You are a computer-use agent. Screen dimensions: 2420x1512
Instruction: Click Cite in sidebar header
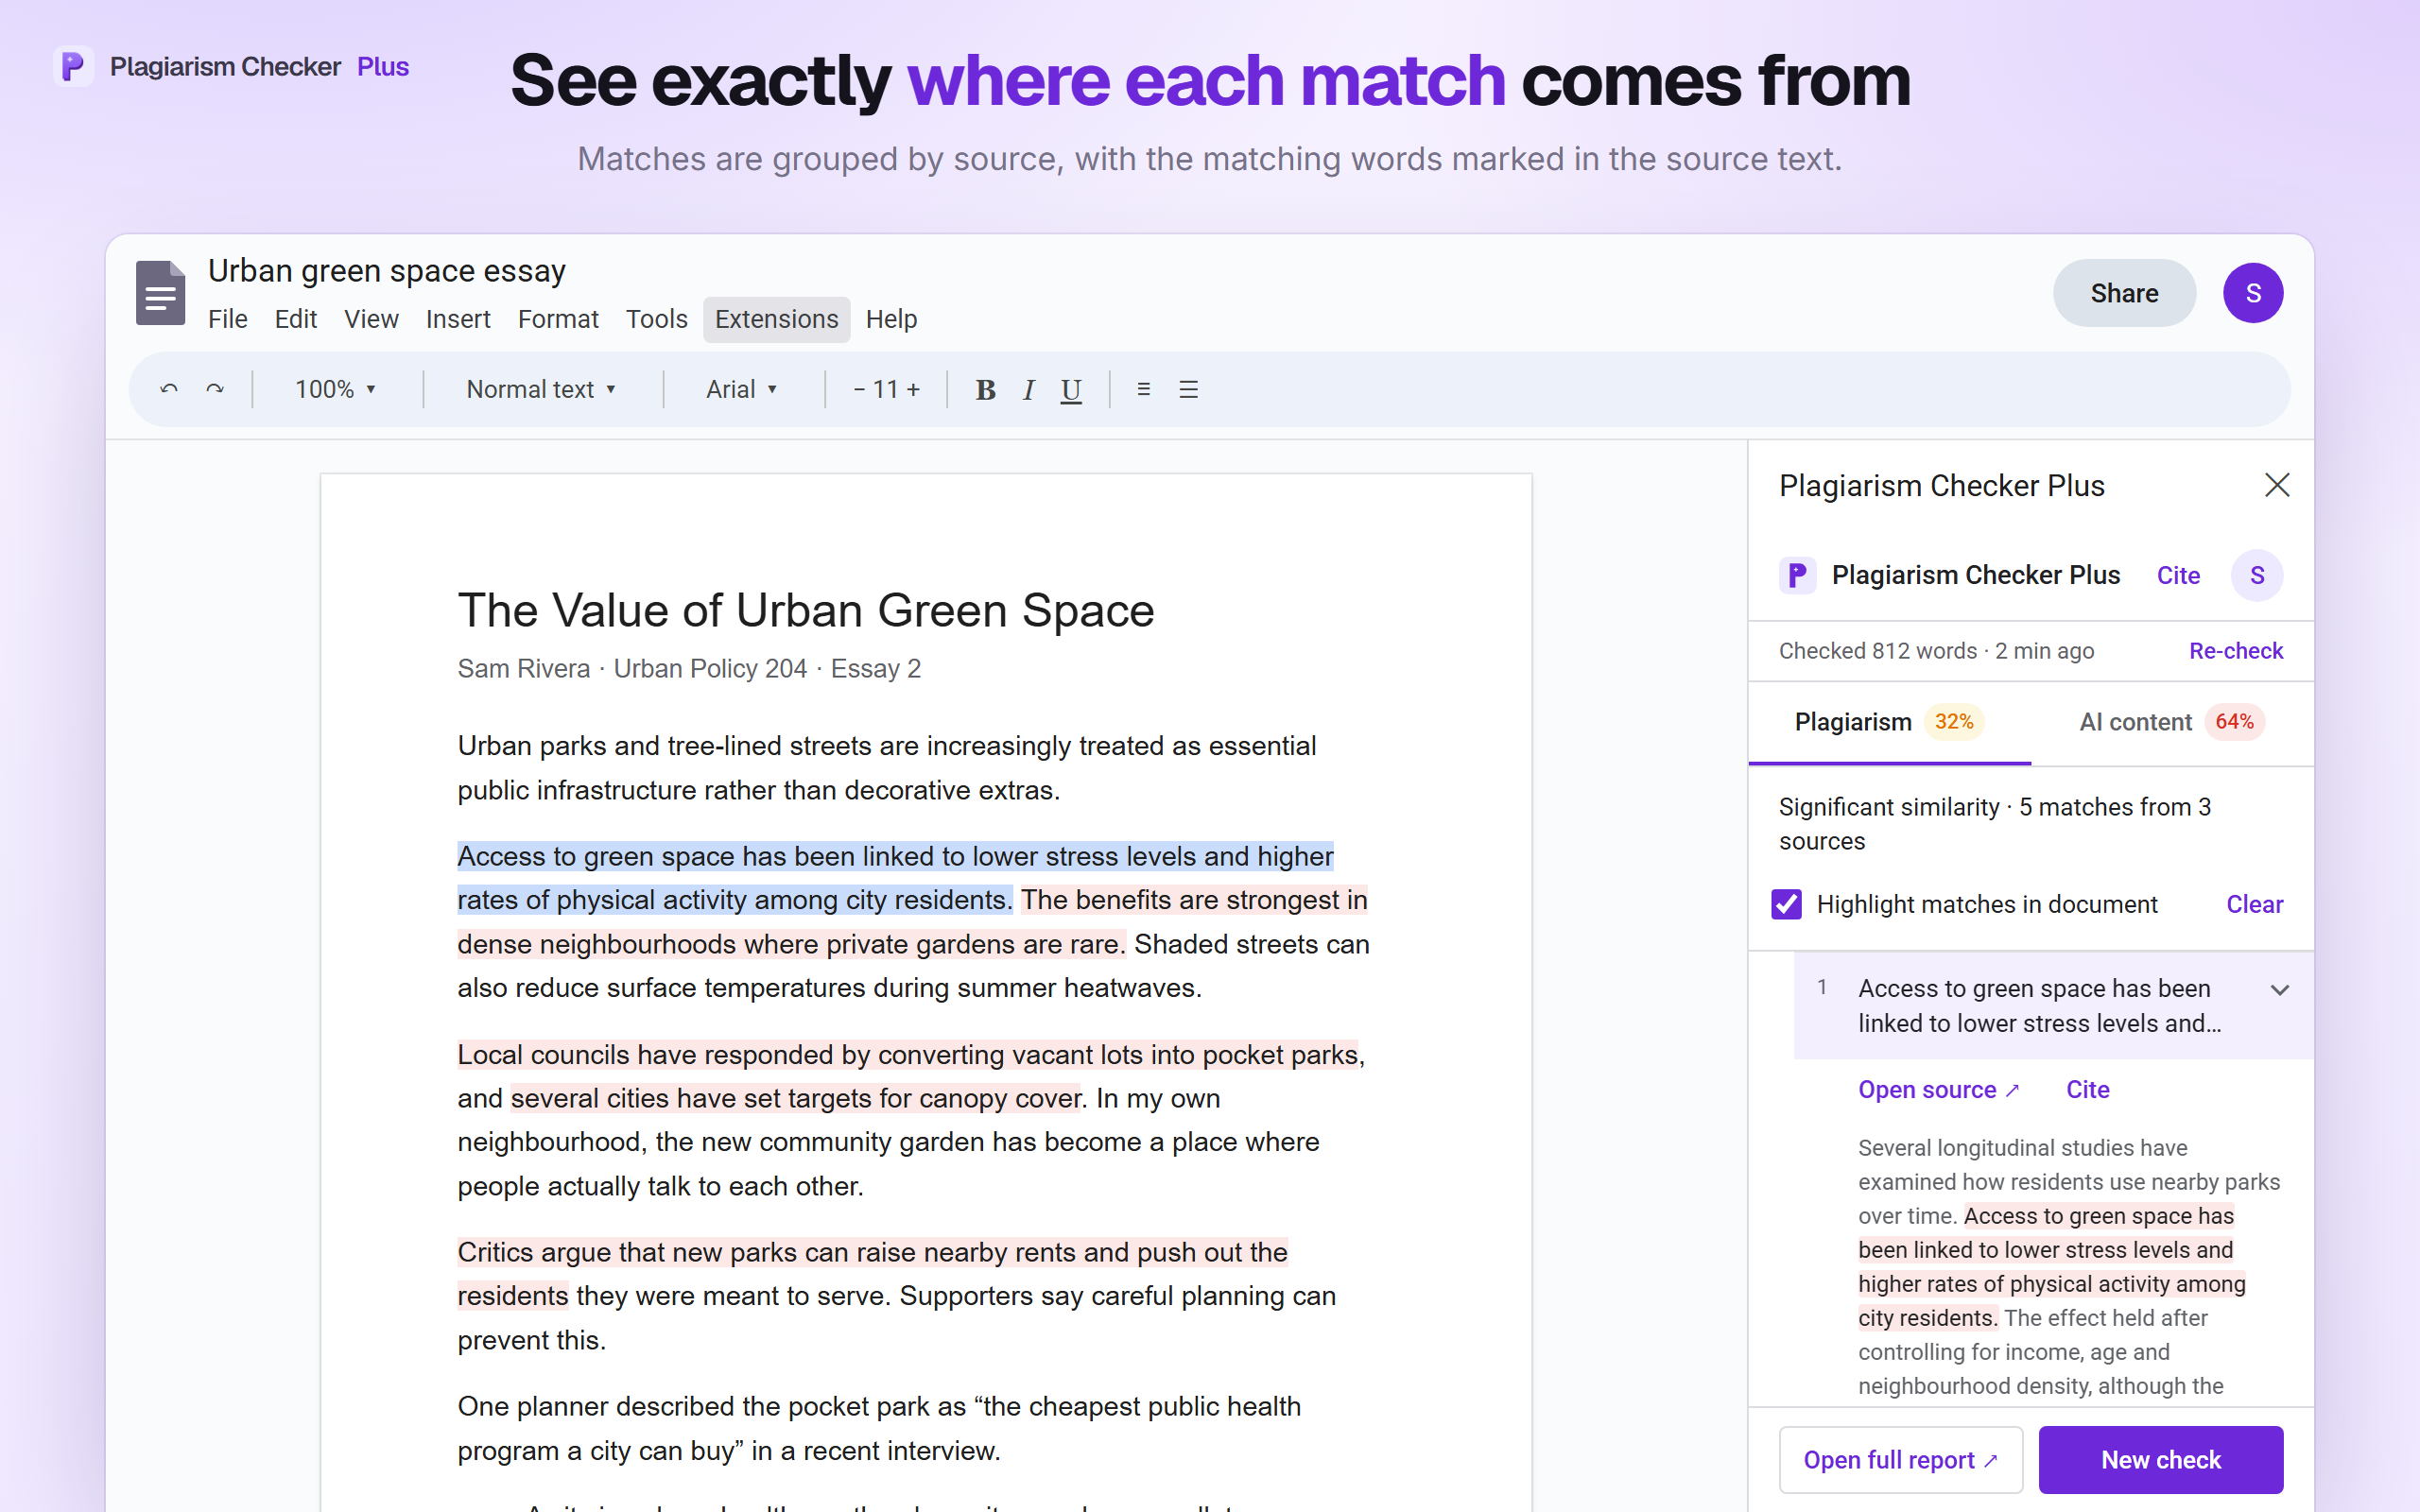point(2178,575)
